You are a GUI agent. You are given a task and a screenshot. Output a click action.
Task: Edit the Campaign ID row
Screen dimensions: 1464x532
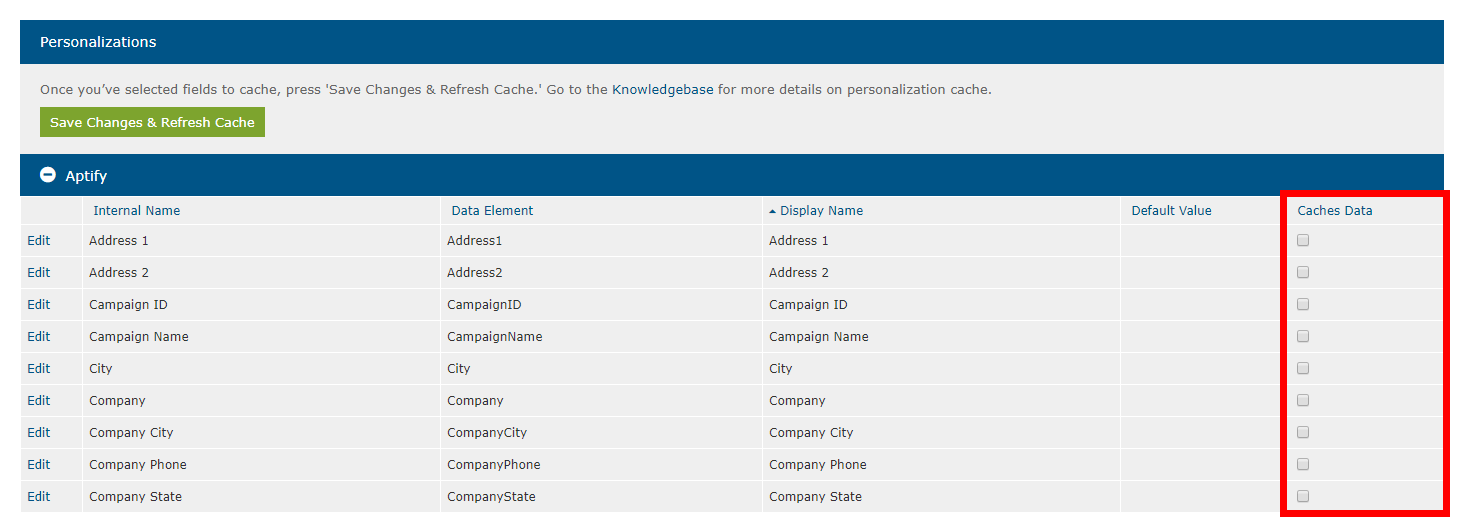pyautogui.click(x=39, y=304)
